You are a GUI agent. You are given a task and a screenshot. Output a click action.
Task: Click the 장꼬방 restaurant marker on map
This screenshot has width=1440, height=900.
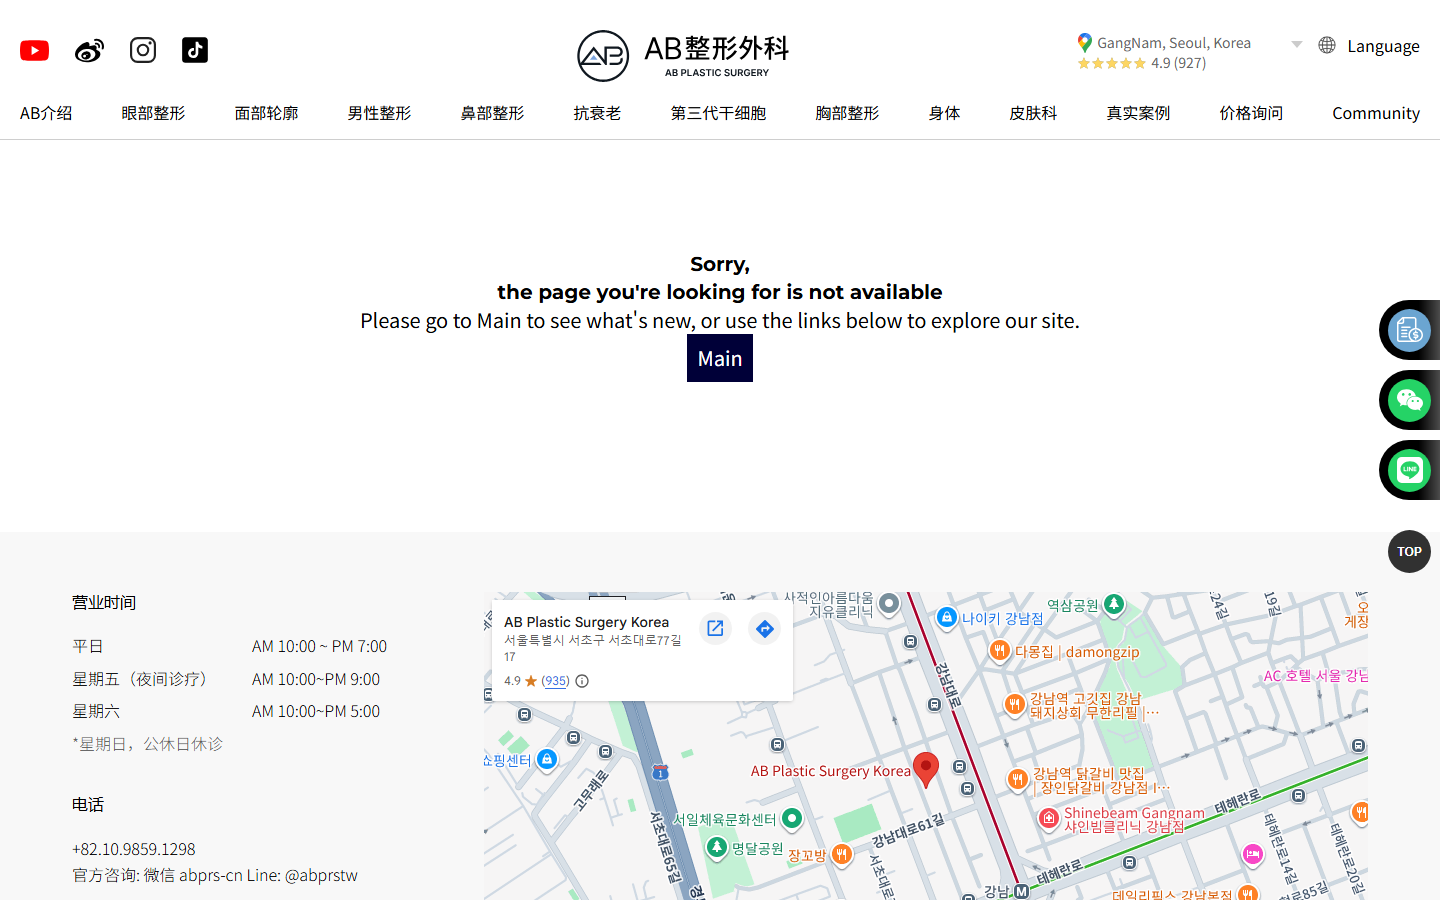(842, 854)
